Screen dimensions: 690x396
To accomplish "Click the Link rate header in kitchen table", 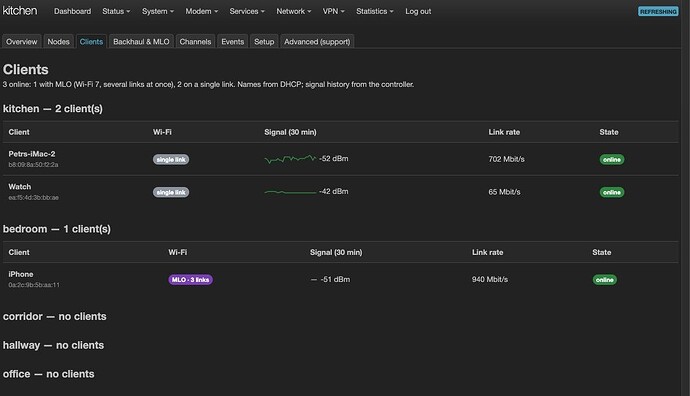I will click(x=504, y=132).
